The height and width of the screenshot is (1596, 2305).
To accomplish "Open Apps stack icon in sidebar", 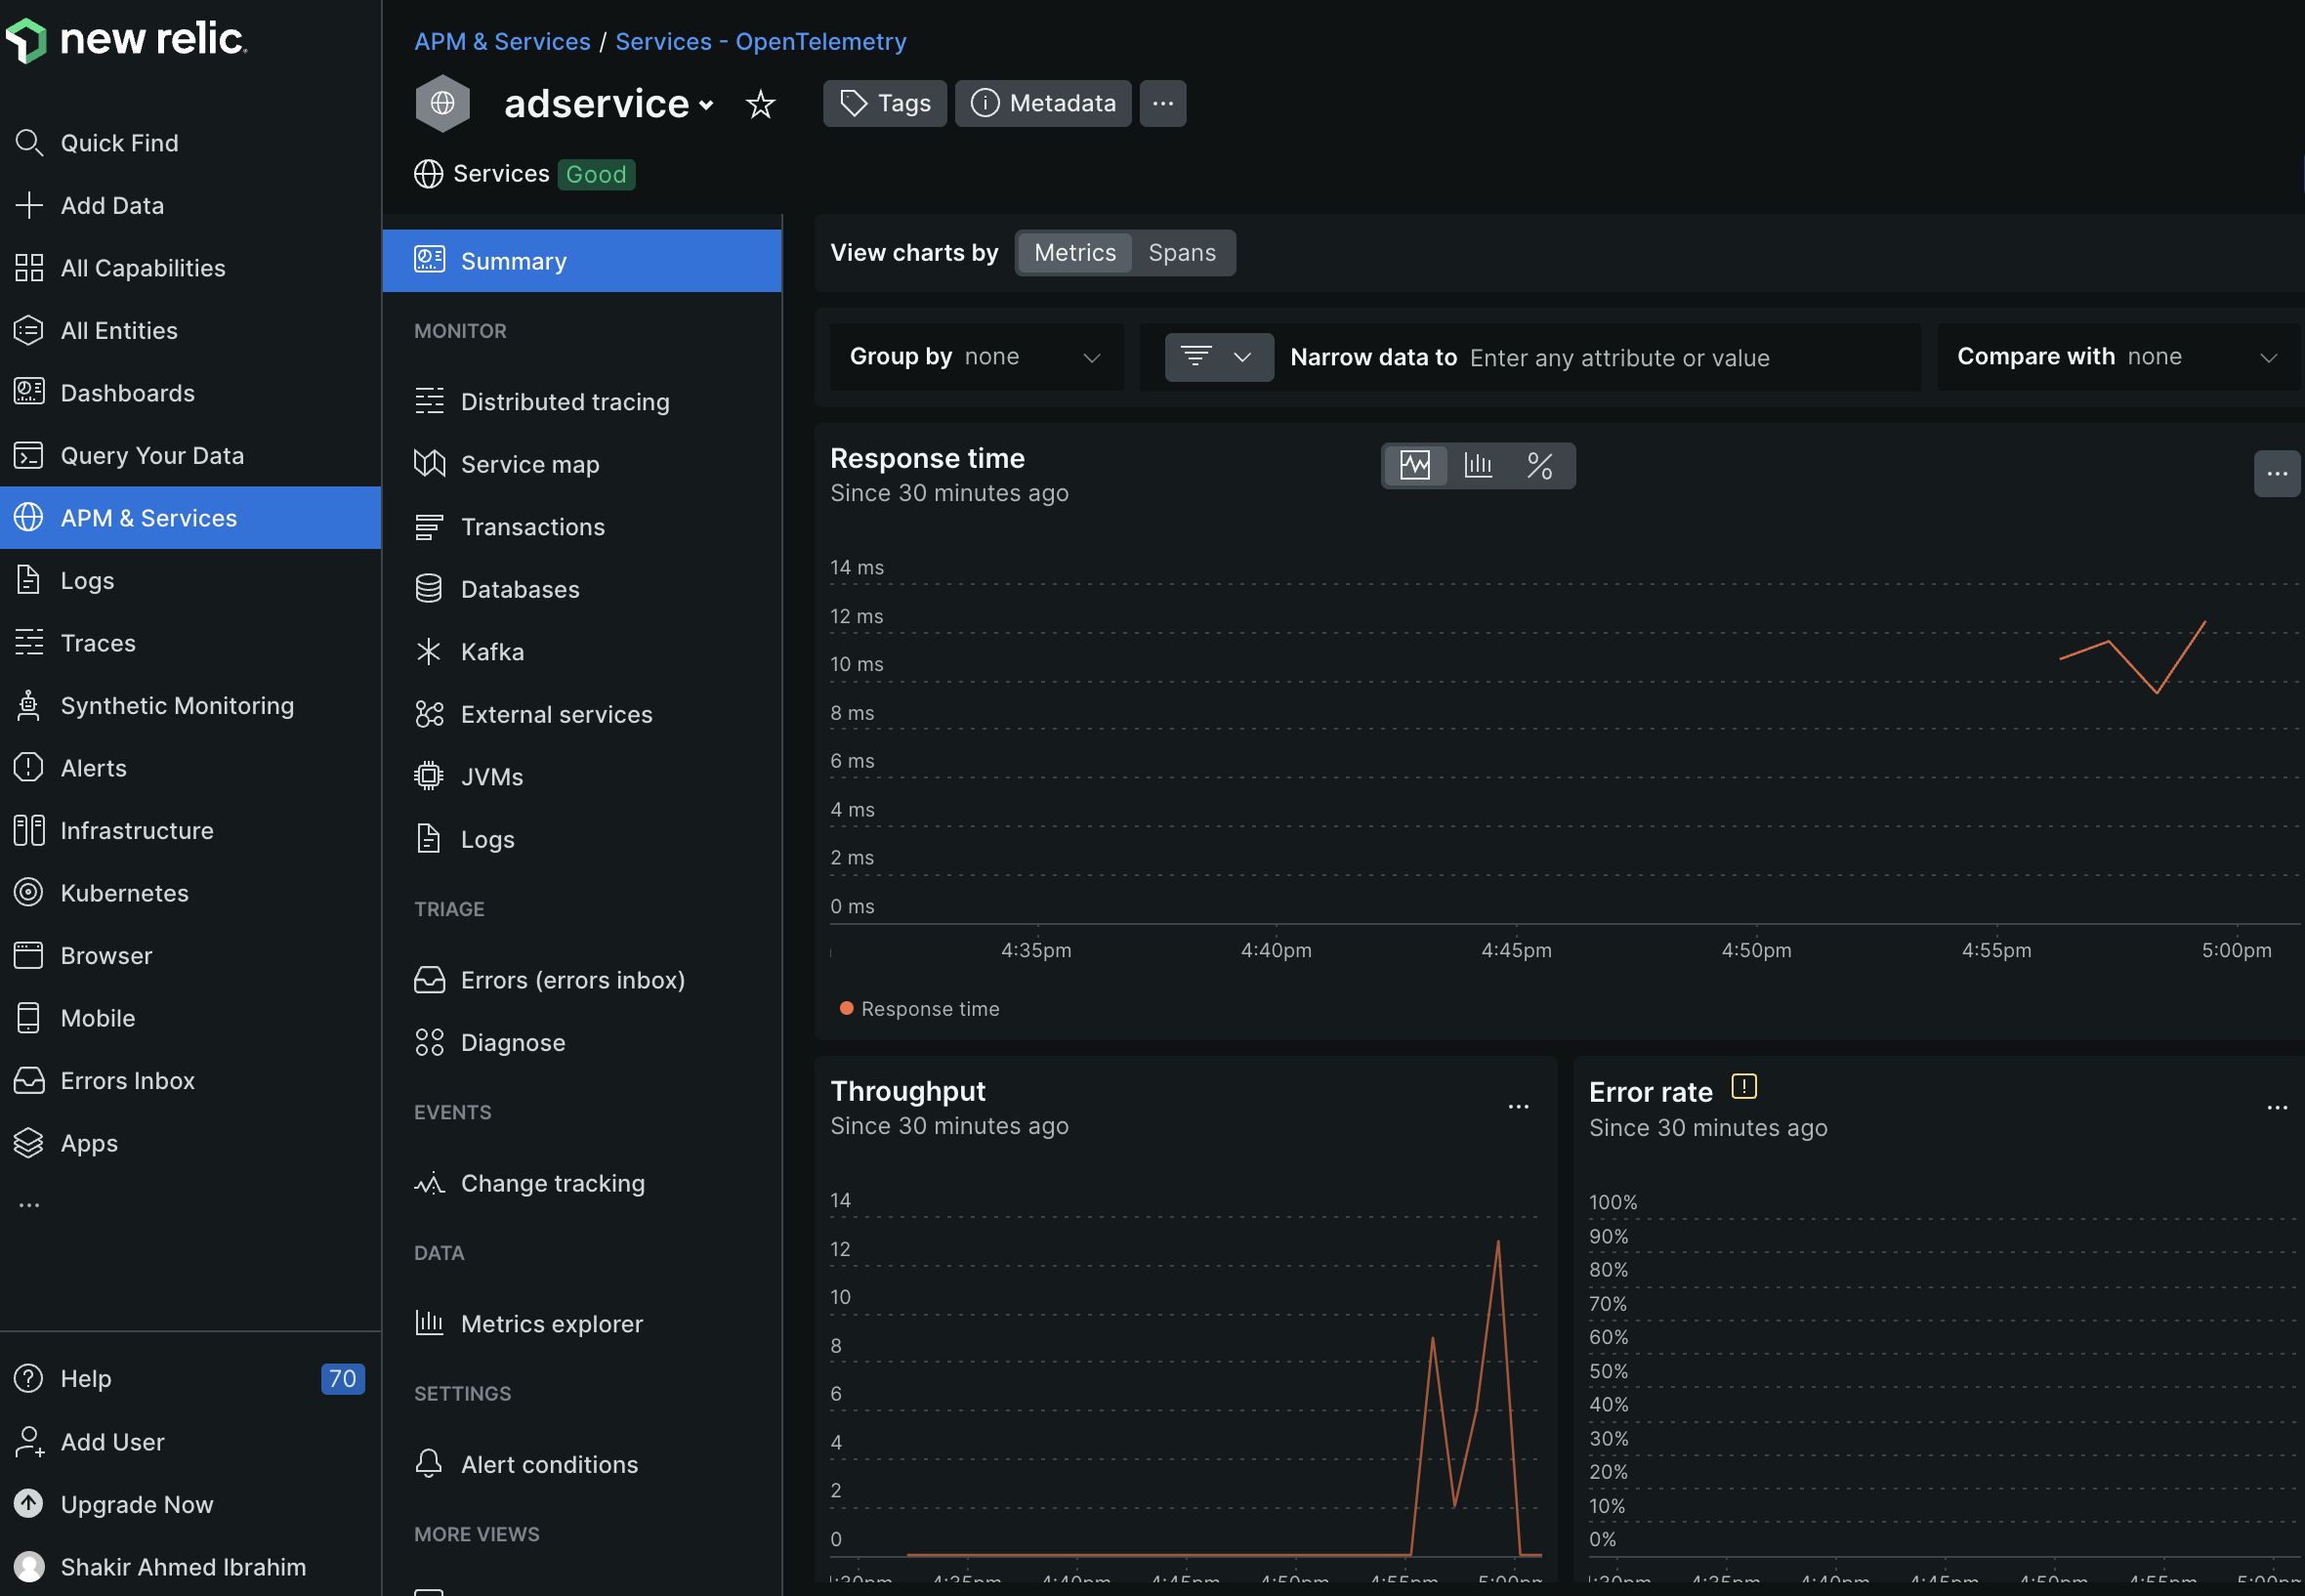I will [x=29, y=1143].
